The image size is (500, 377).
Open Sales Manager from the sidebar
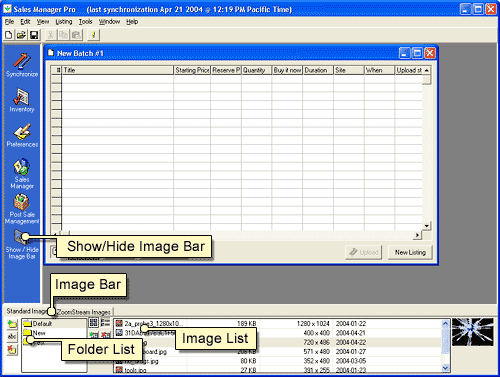click(x=22, y=174)
